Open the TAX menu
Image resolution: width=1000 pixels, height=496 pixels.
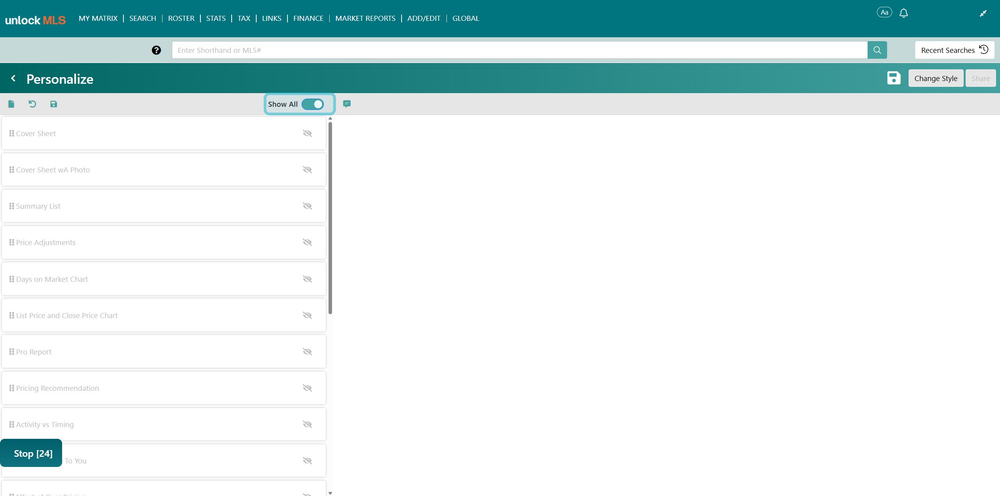pos(244,18)
